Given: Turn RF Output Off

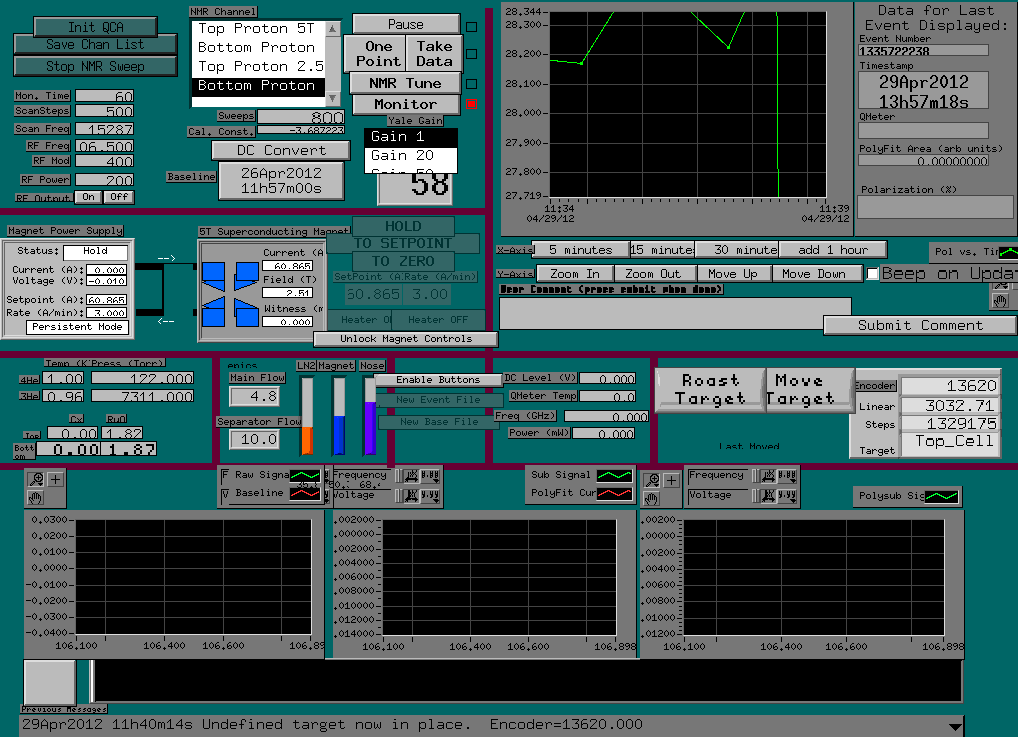Looking at the screenshot, I should [x=119, y=197].
